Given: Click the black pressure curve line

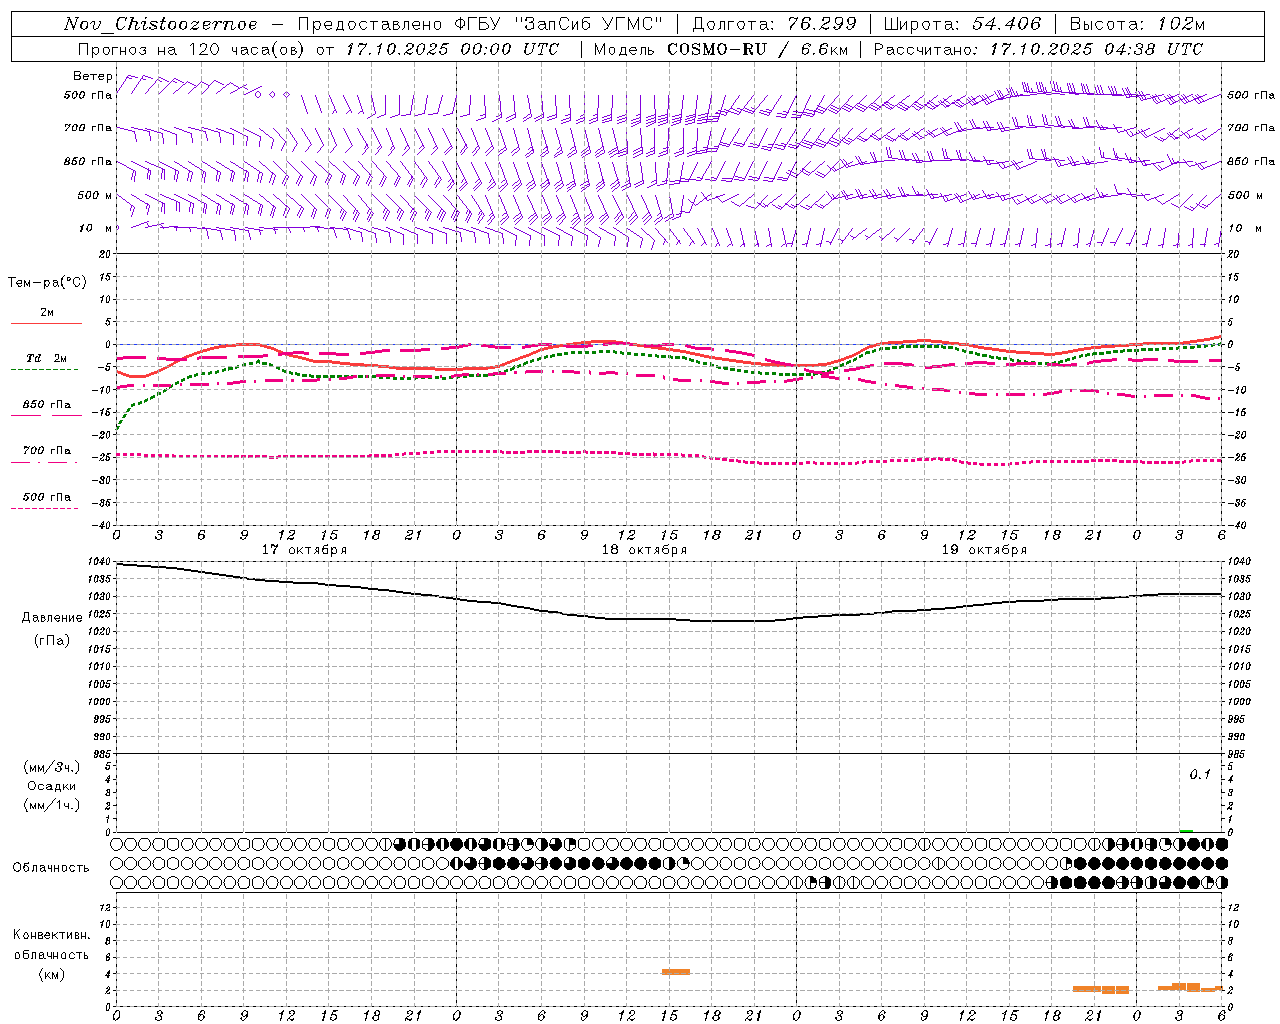Looking at the screenshot, I should pyautogui.click(x=669, y=619).
